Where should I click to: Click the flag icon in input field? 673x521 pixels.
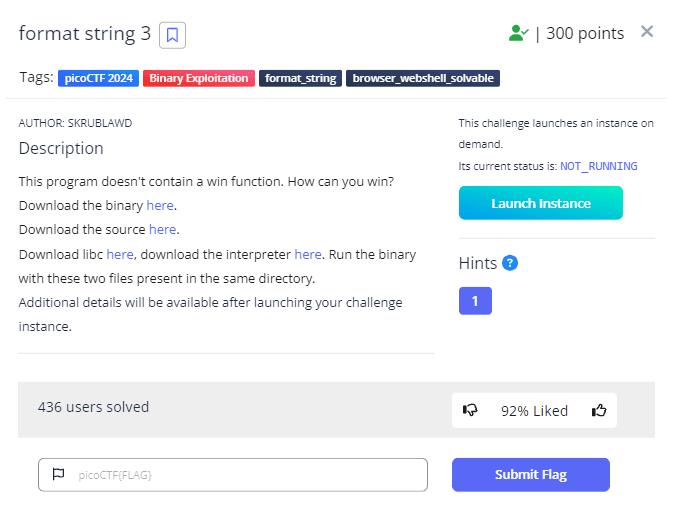tap(58, 475)
